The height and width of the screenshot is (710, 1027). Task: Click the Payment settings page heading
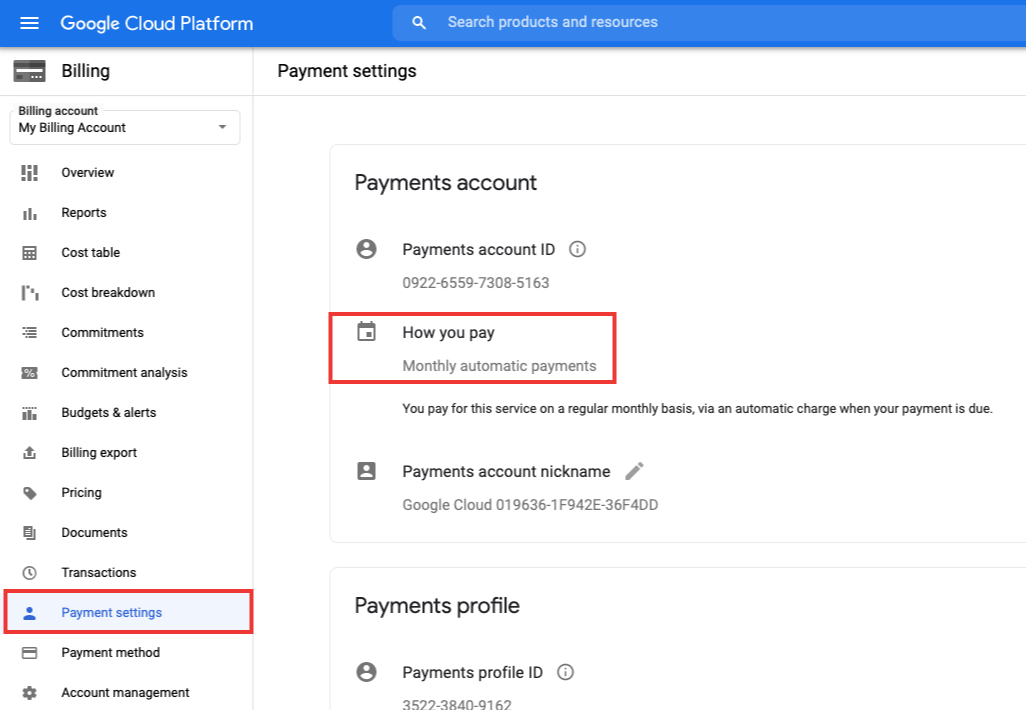click(347, 71)
